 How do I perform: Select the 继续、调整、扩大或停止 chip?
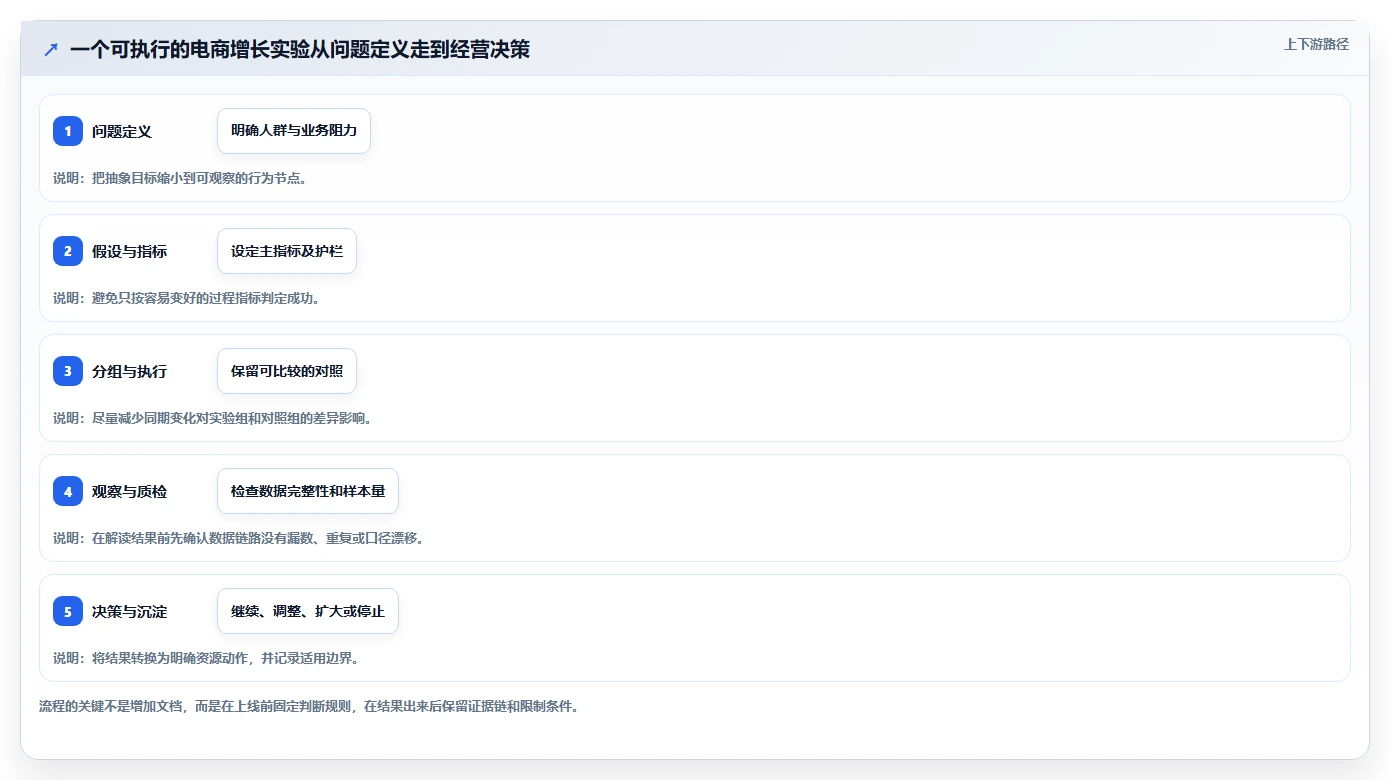[x=308, y=611]
